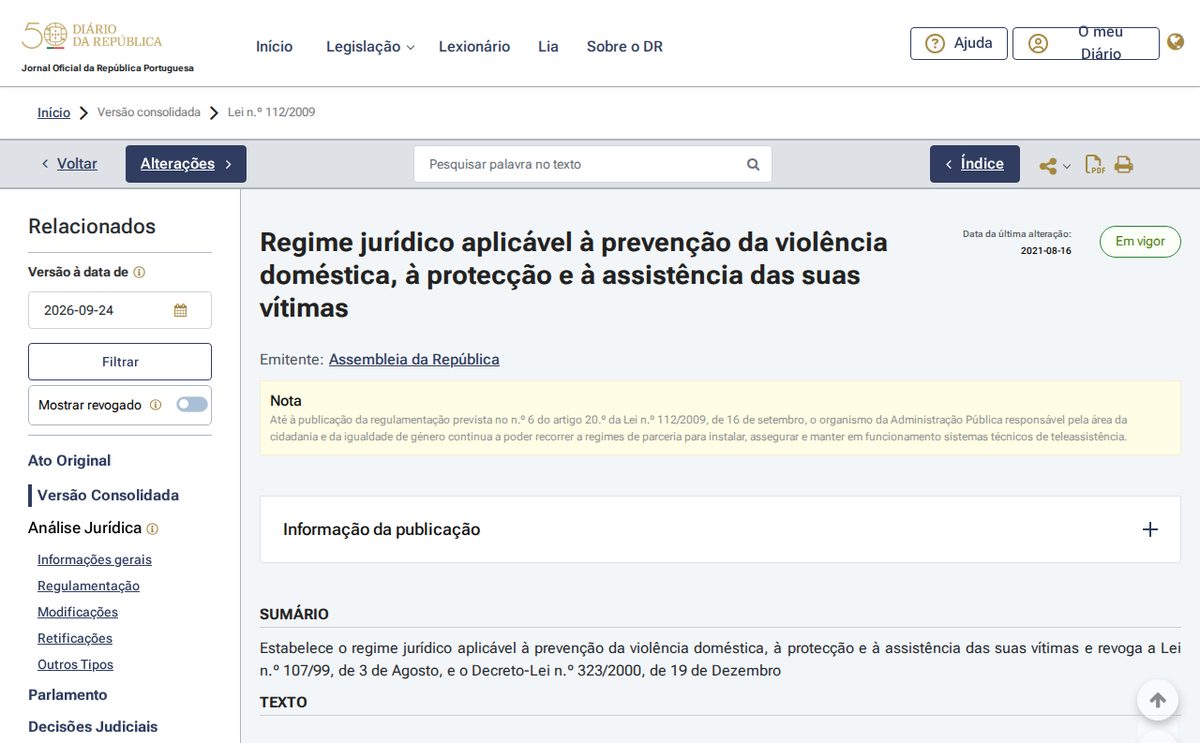The width and height of the screenshot is (1200, 743).
Task: Select Versão Consolidada in sidebar
Action: (108, 495)
